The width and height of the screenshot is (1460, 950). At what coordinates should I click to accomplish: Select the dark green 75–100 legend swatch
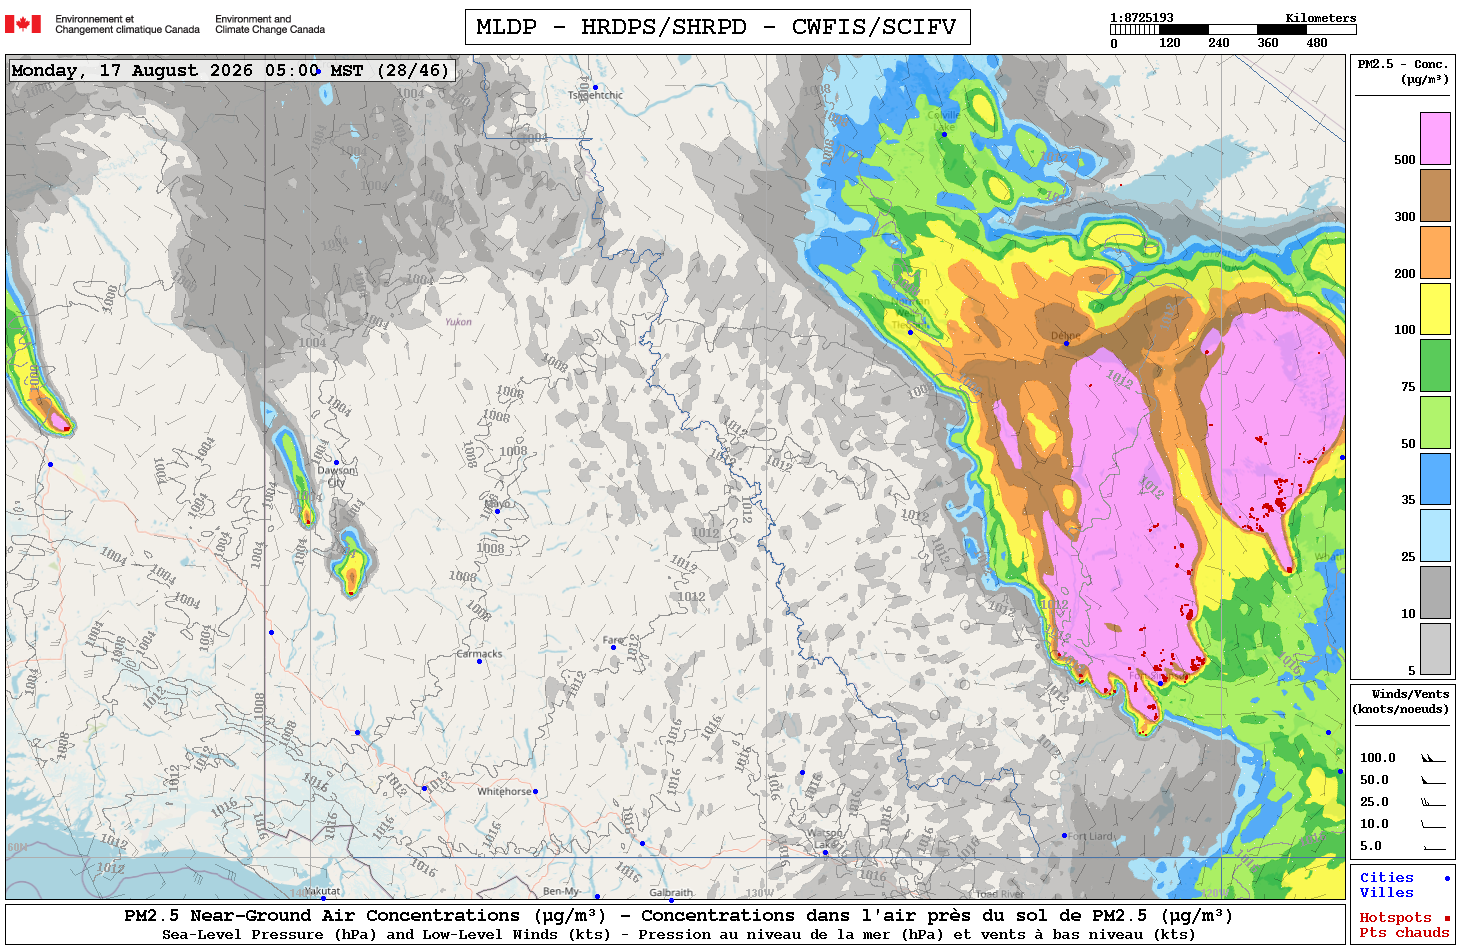coord(1435,365)
